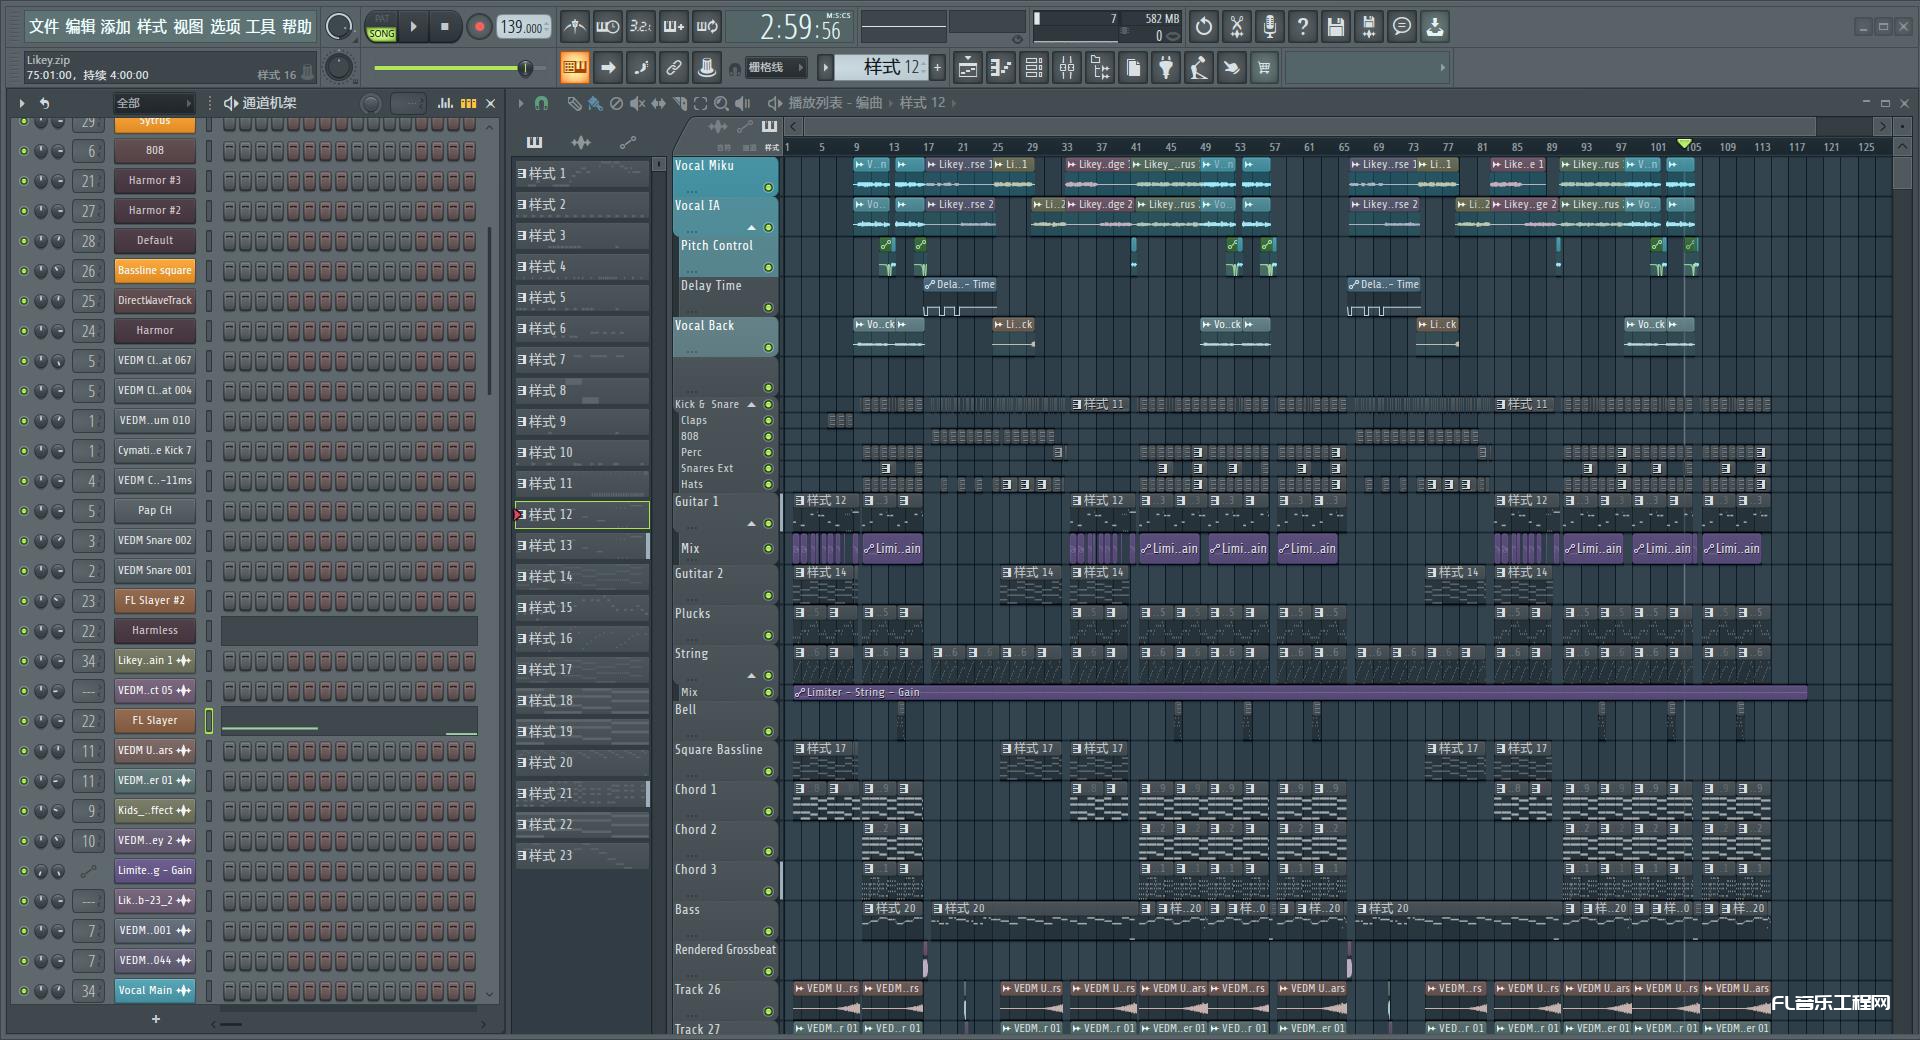Open the 全部 channel filter dropdown
The image size is (1920, 1040).
[153, 103]
